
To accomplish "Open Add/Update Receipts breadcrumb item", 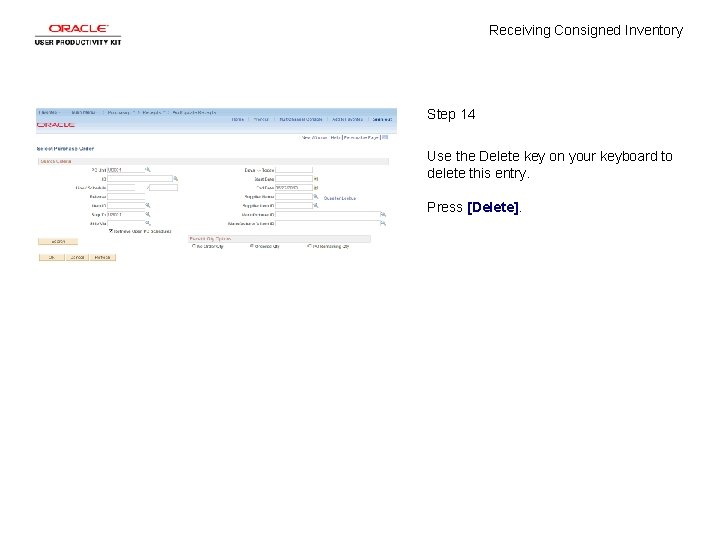I will pyautogui.click(x=194, y=112).
